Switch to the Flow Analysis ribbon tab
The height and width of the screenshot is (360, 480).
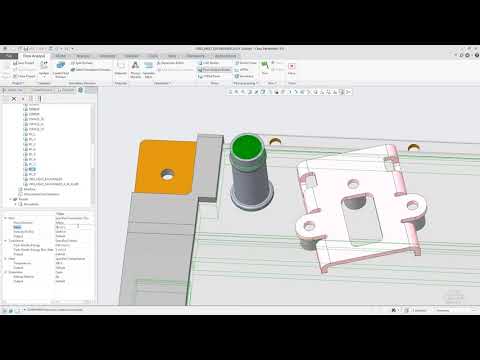[x=34, y=56]
